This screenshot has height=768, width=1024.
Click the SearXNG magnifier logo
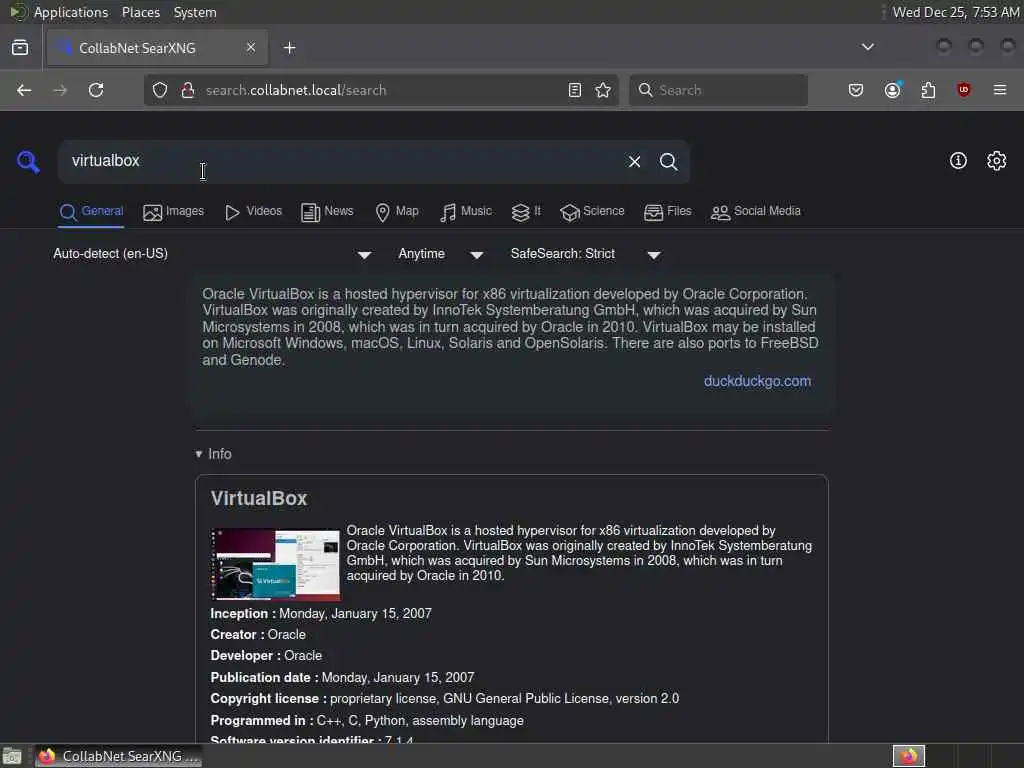[x=28, y=161]
